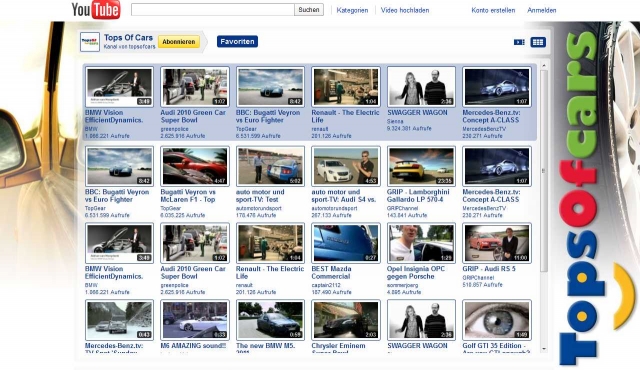Click uploader name 'Sienna'
This screenshot has height=370, width=640.
[x=395, y=121]
